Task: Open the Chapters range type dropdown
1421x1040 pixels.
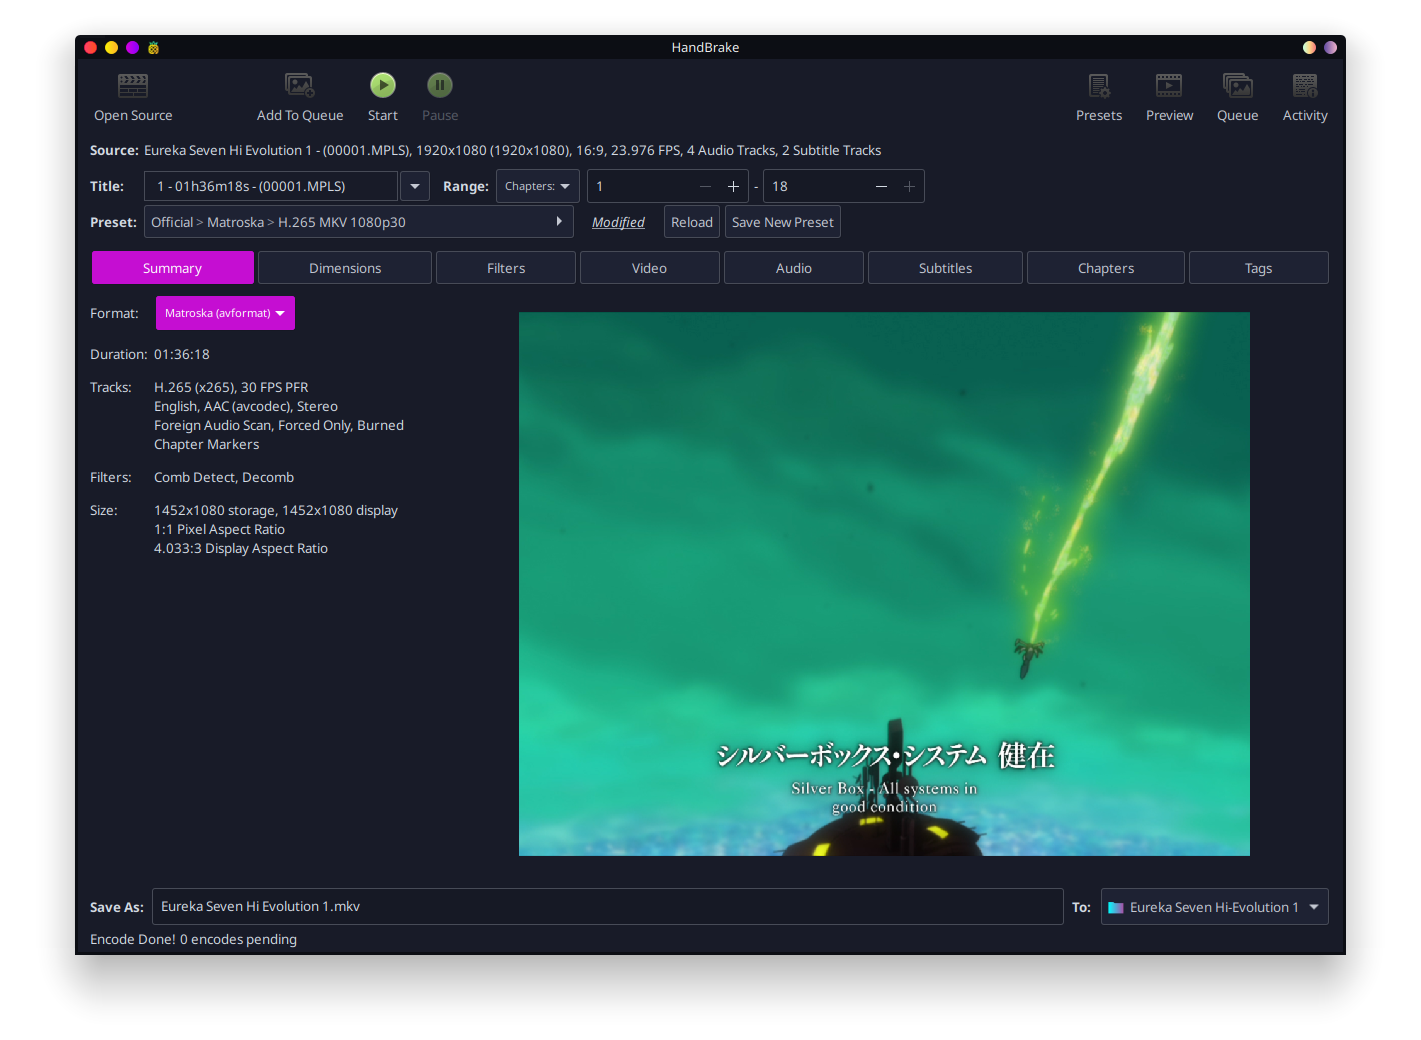Action: (537, 186)
